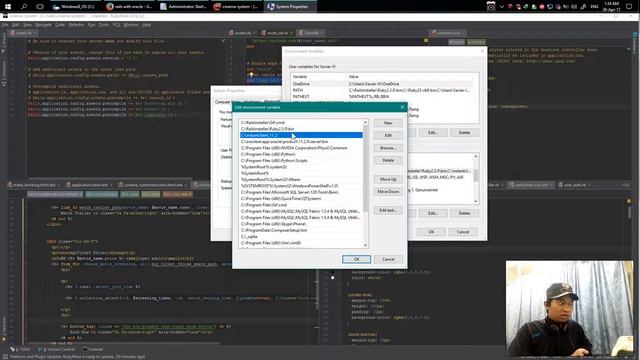Select the Skype\Phone path entry

pos(301,224)
